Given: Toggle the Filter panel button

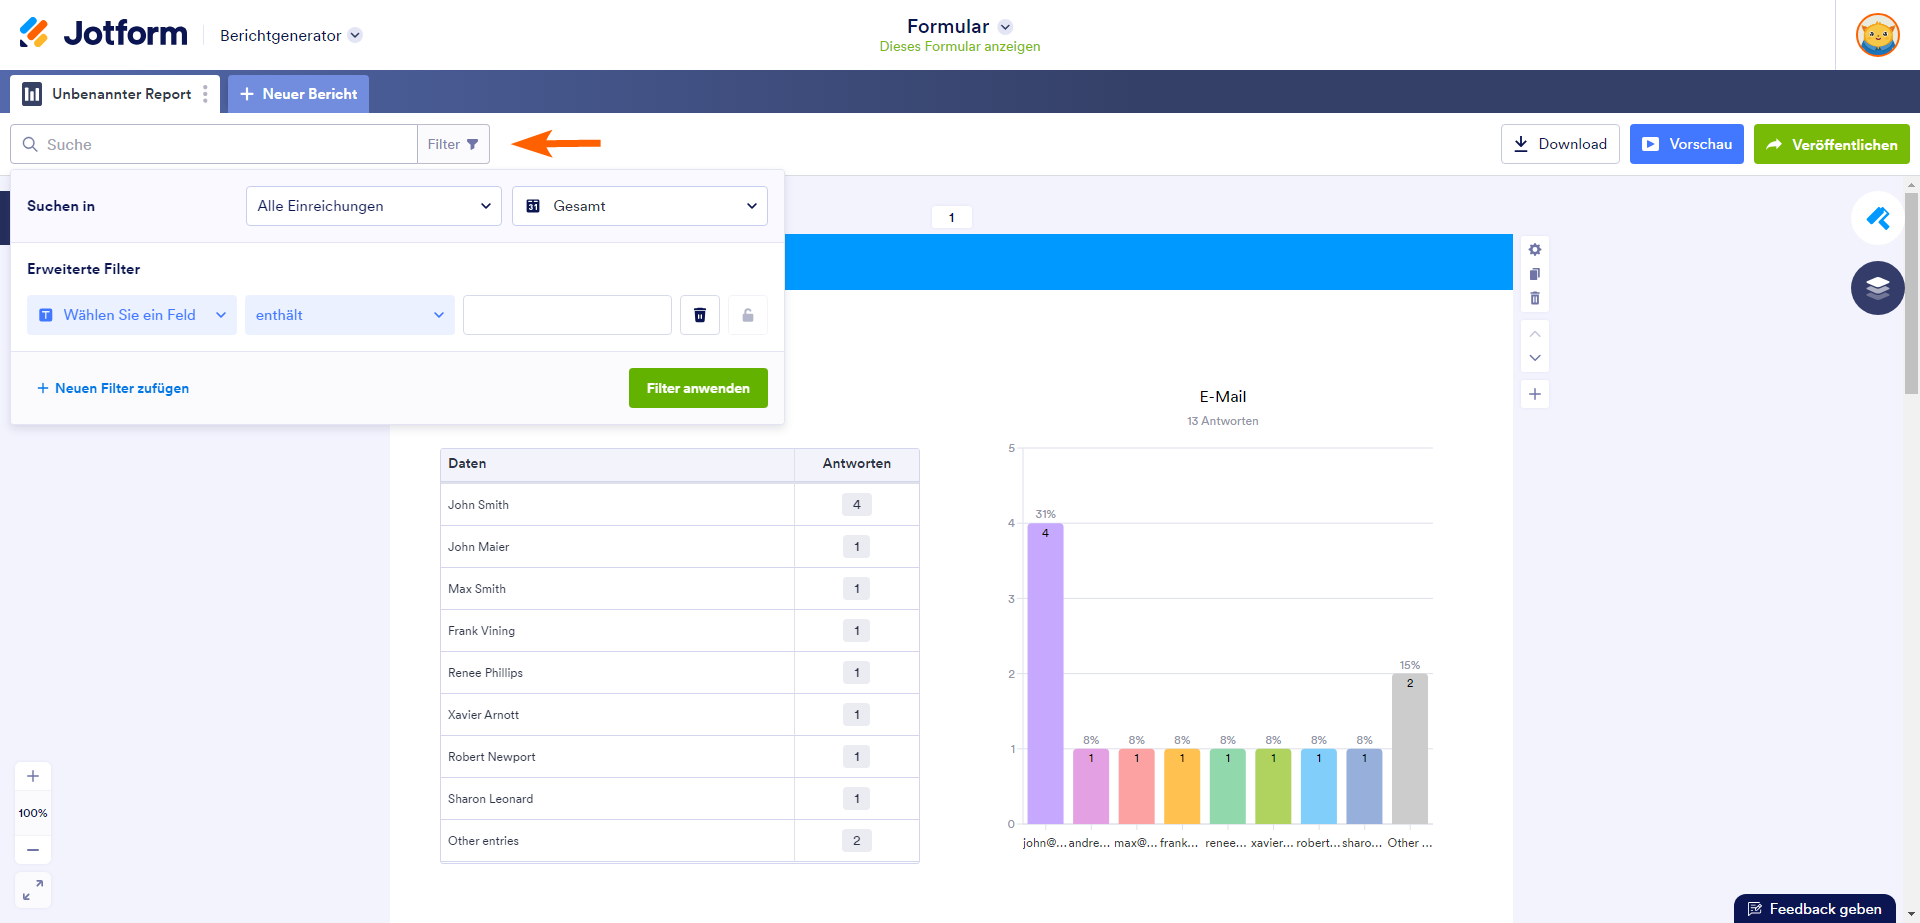Looking at the screenshot, I should (453, 144).
